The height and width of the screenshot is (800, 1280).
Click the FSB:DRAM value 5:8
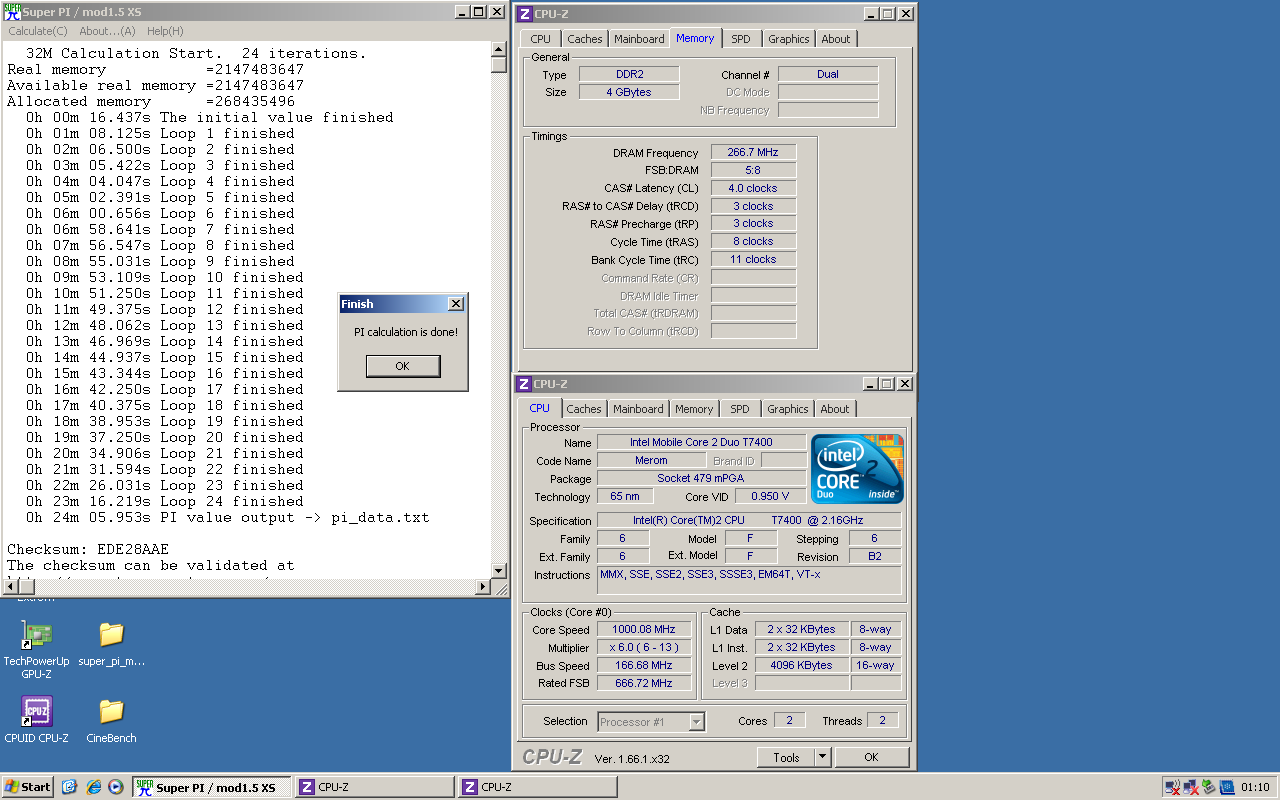click(x=753, y=170)
